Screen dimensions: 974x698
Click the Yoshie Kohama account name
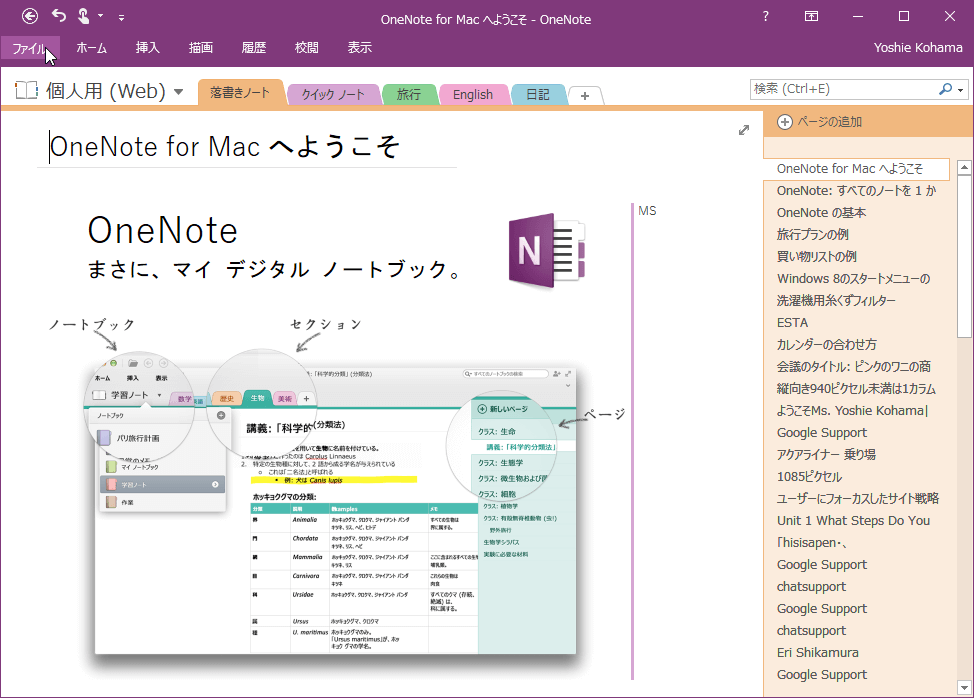(917, 48)
